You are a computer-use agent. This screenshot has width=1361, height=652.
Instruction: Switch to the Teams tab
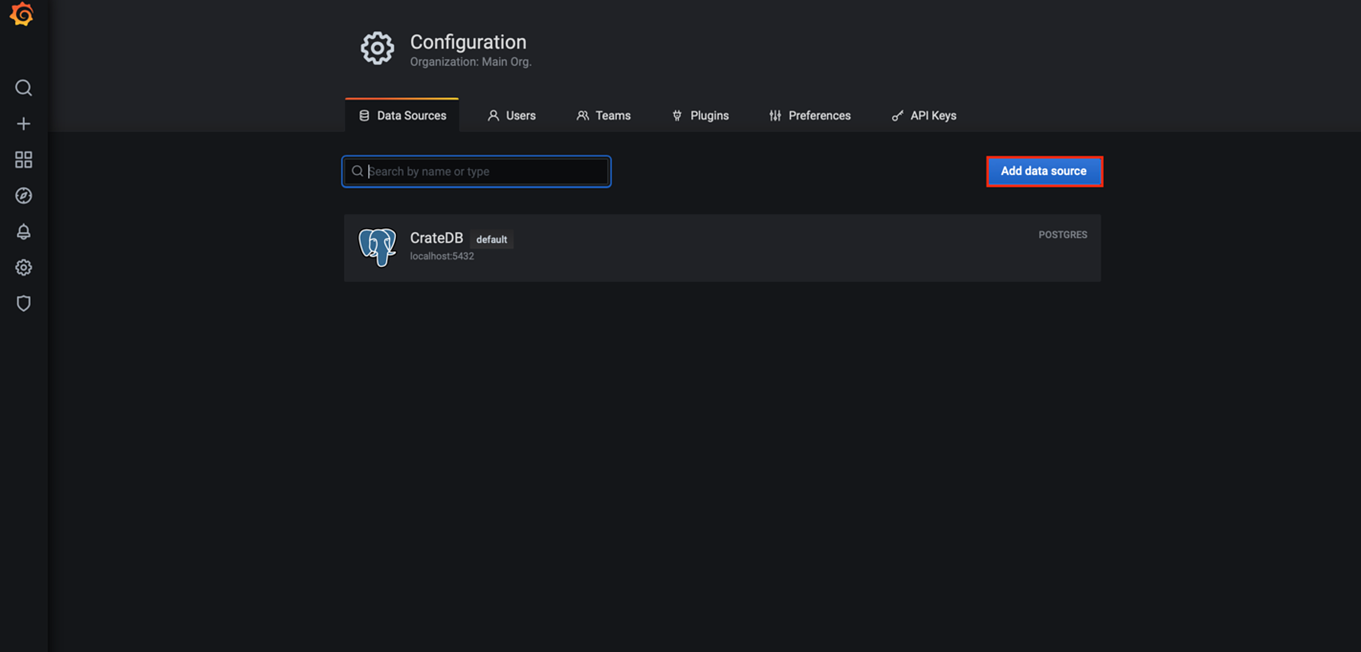pos(603,116)
